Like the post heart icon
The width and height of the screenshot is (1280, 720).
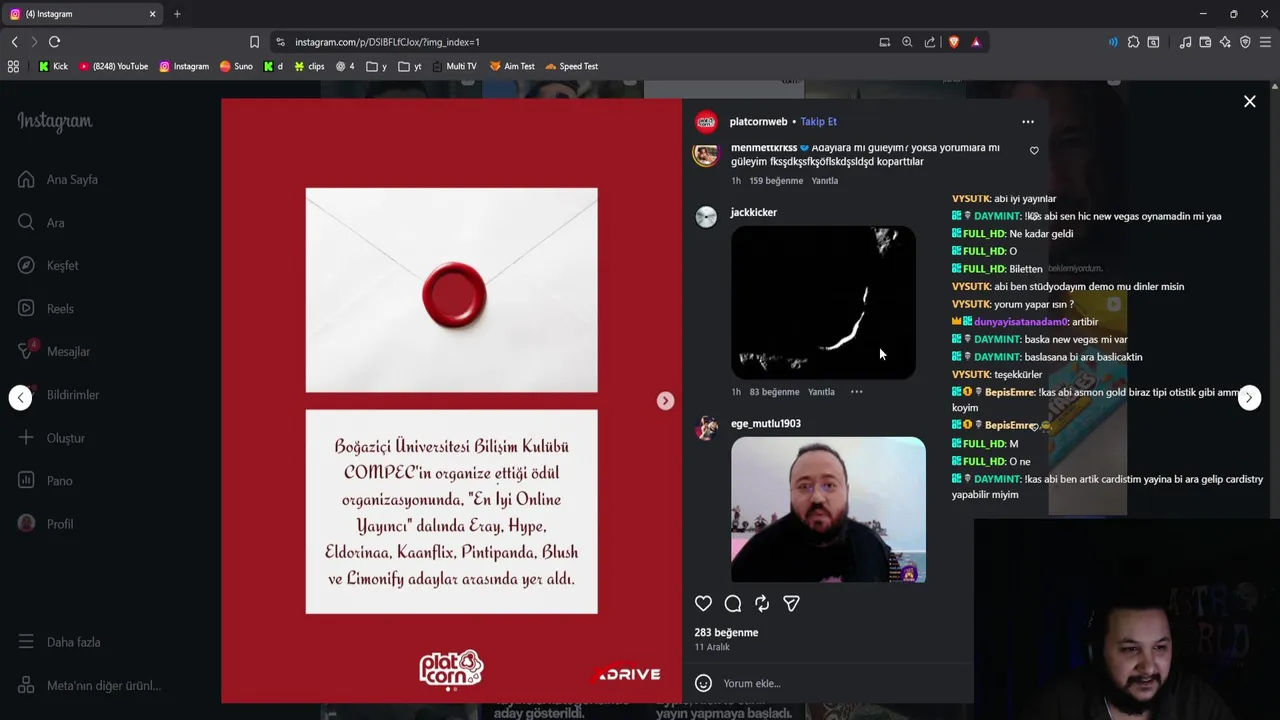(703, 604)
